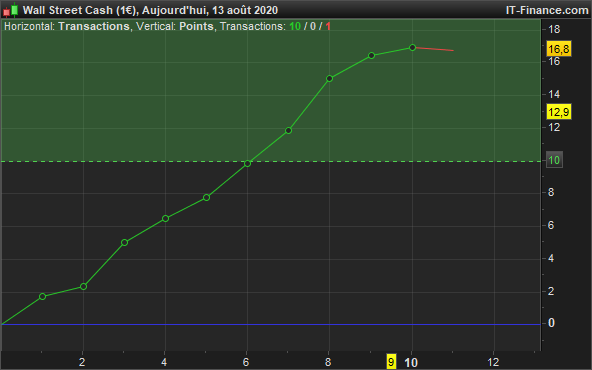Viewport: 592px width, 370px height.
Task: Click the red losing segment after transaction 10
Action: (434, 49)
